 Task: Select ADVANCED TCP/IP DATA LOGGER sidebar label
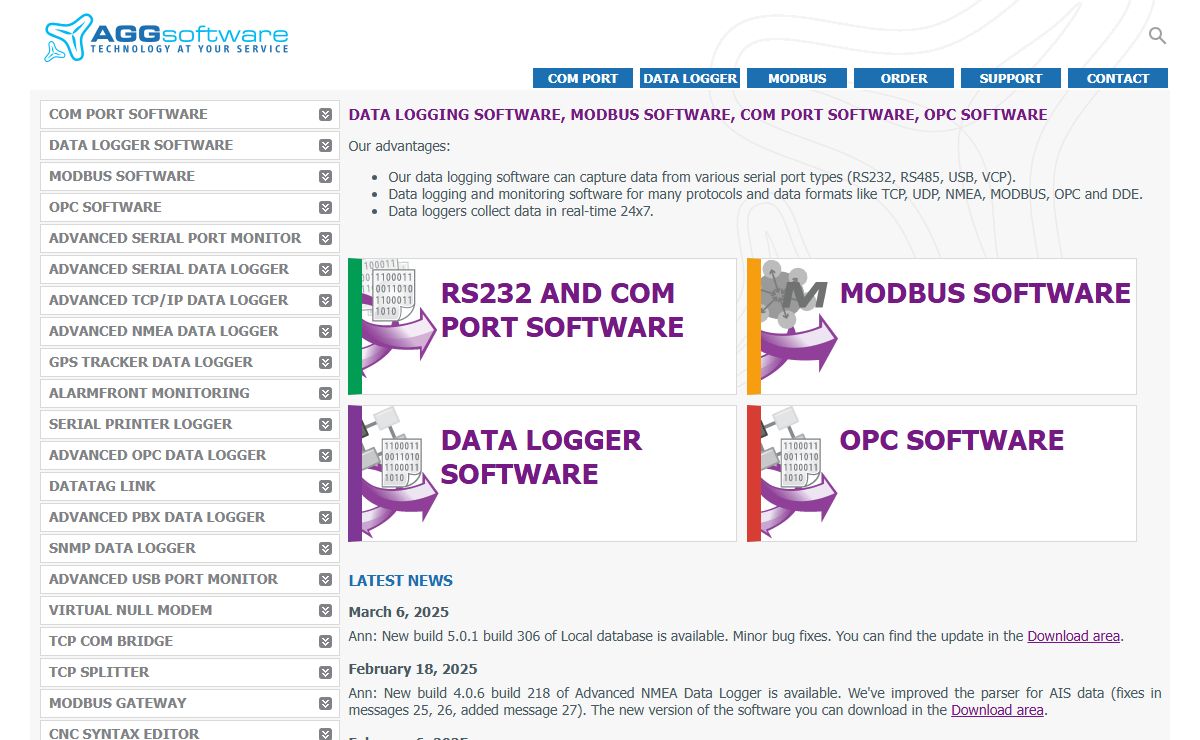168,300
